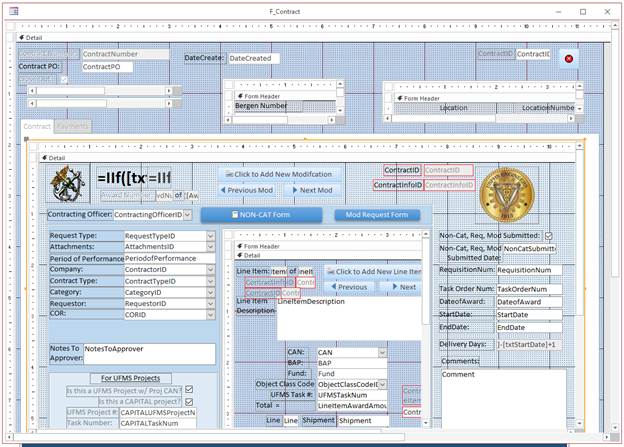Click the Next Mod button

click(313, 190)
